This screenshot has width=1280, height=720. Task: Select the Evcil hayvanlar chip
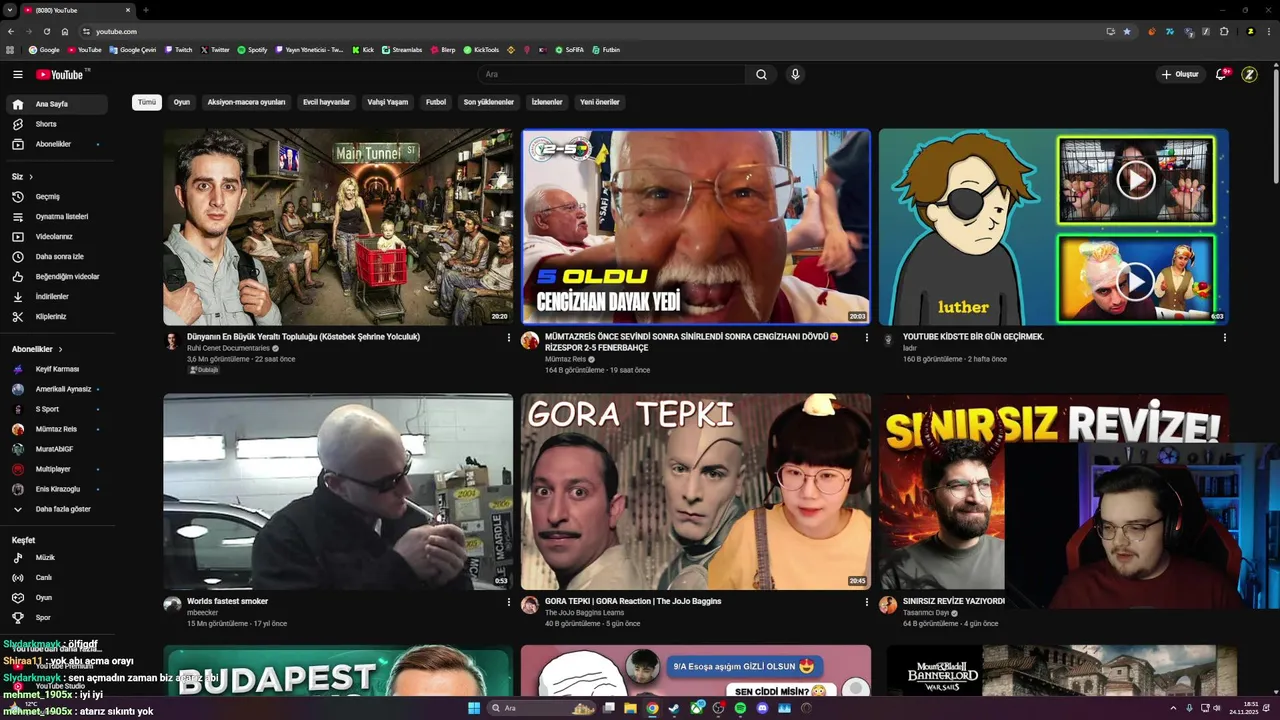[x=326, y=102]
